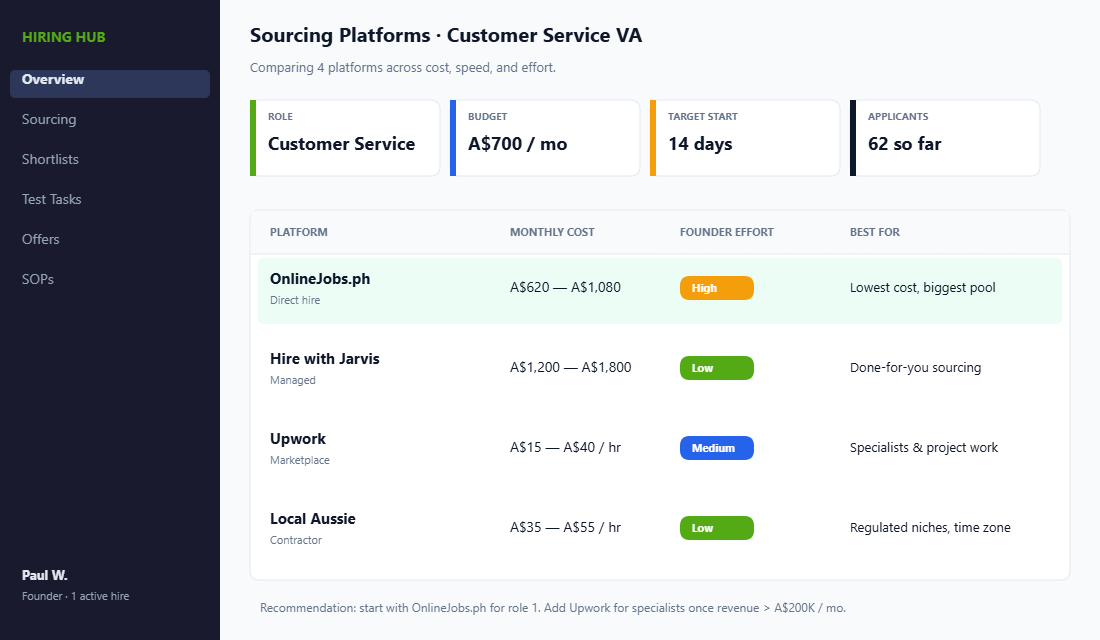Open the Offers page
The height and width of the screenshot is (640, 1100).
pyautogui.click(x=40, y=239)
